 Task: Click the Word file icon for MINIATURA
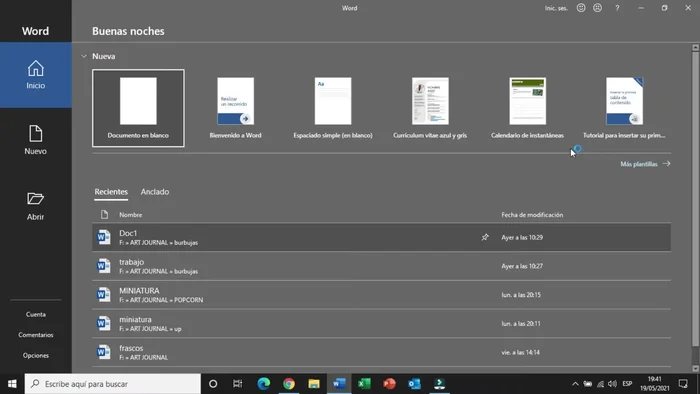(x=104, y=294)
